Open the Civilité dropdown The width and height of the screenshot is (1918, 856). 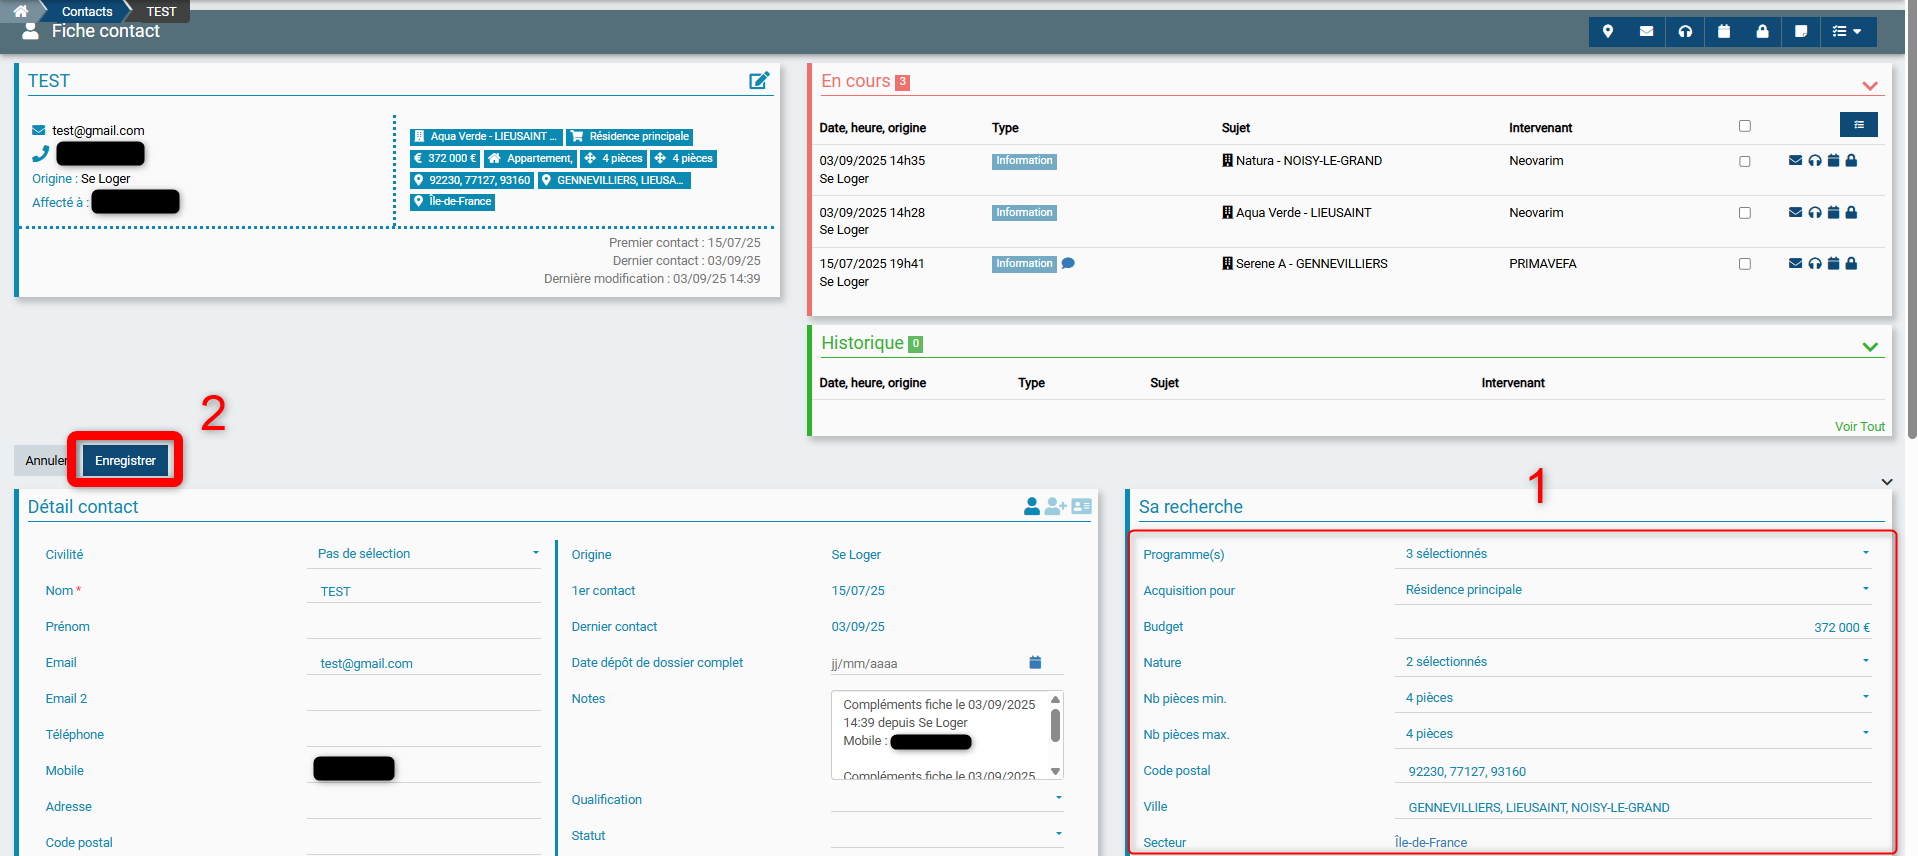[425, 554]
